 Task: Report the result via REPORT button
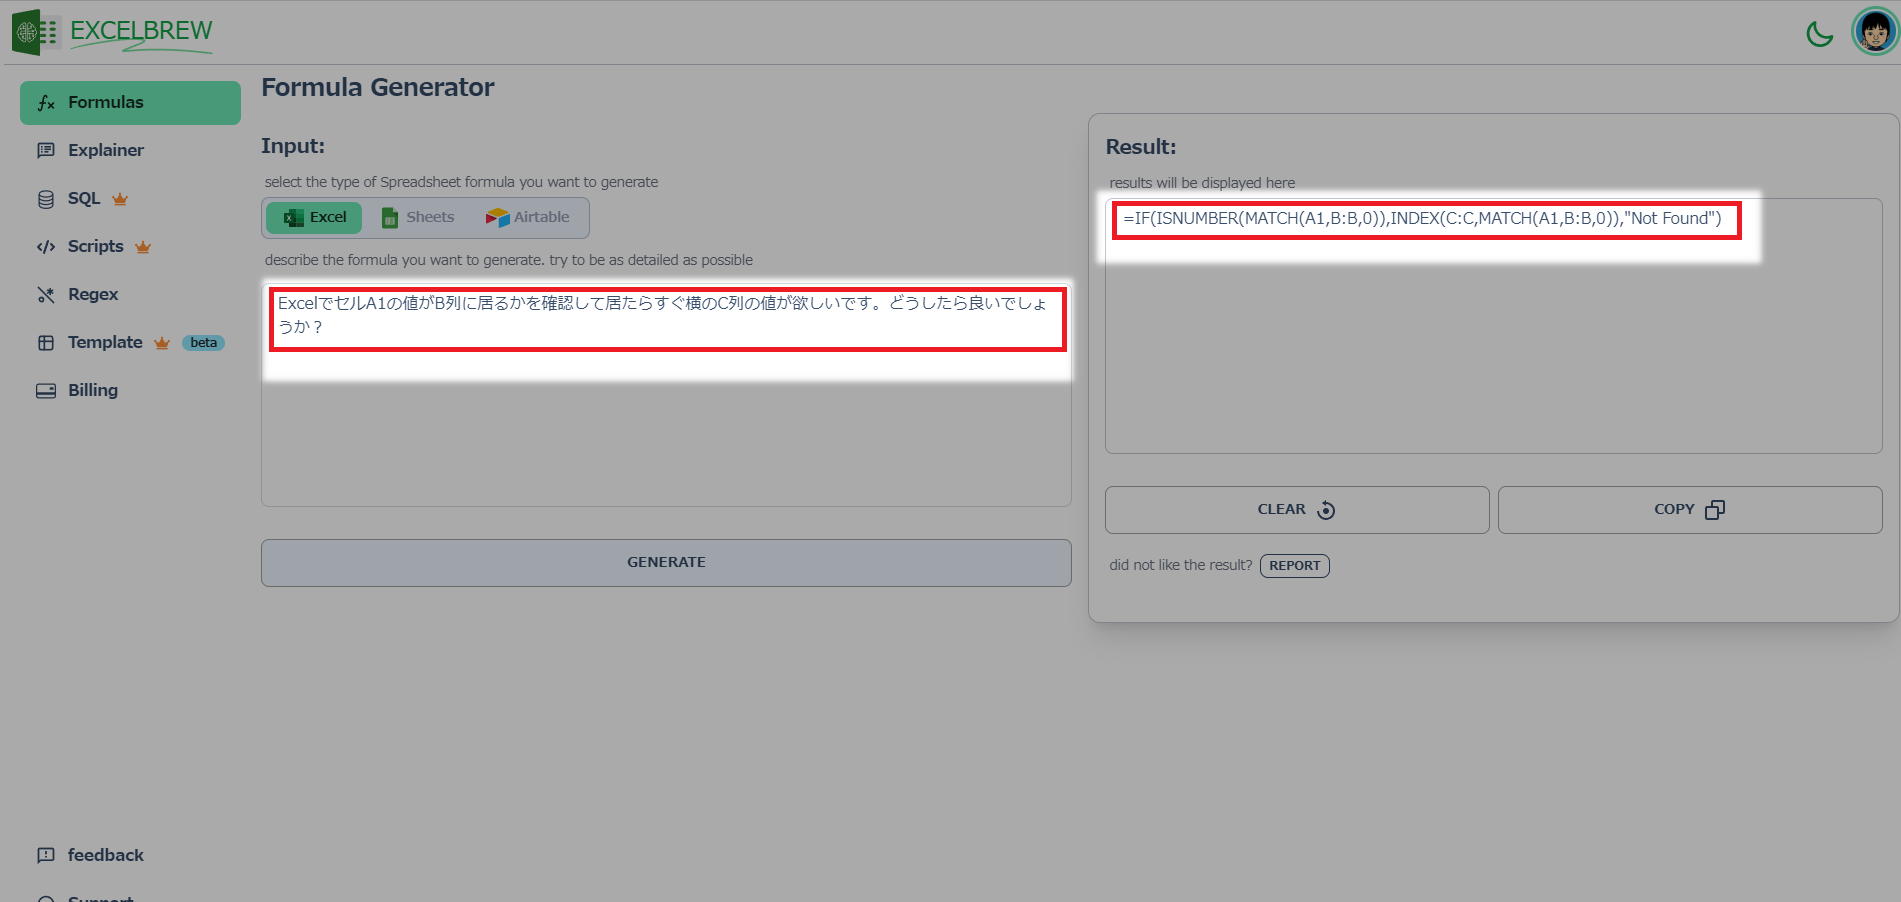(1295, 566)
